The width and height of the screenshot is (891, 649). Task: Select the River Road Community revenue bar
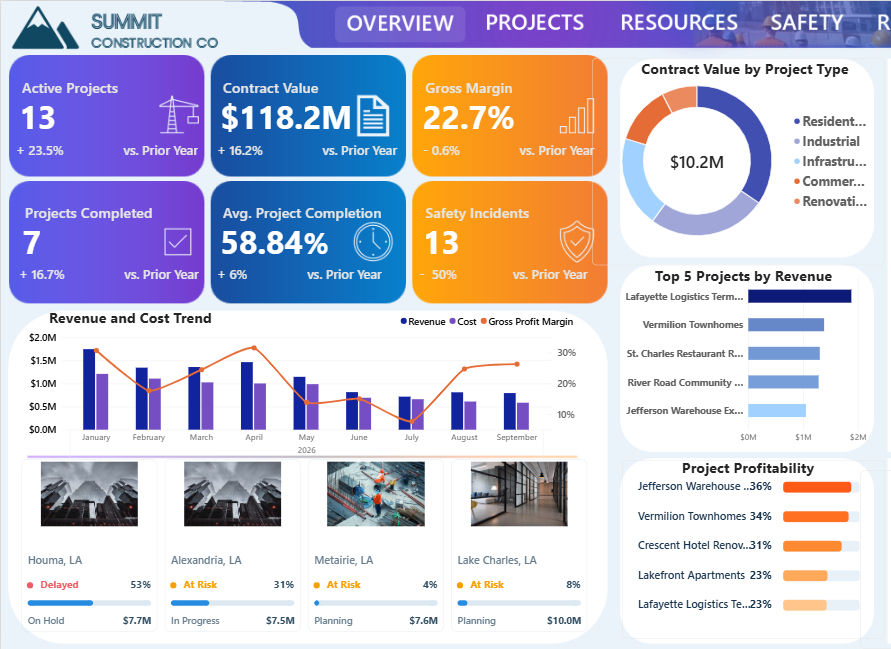(x=784, y=382)
